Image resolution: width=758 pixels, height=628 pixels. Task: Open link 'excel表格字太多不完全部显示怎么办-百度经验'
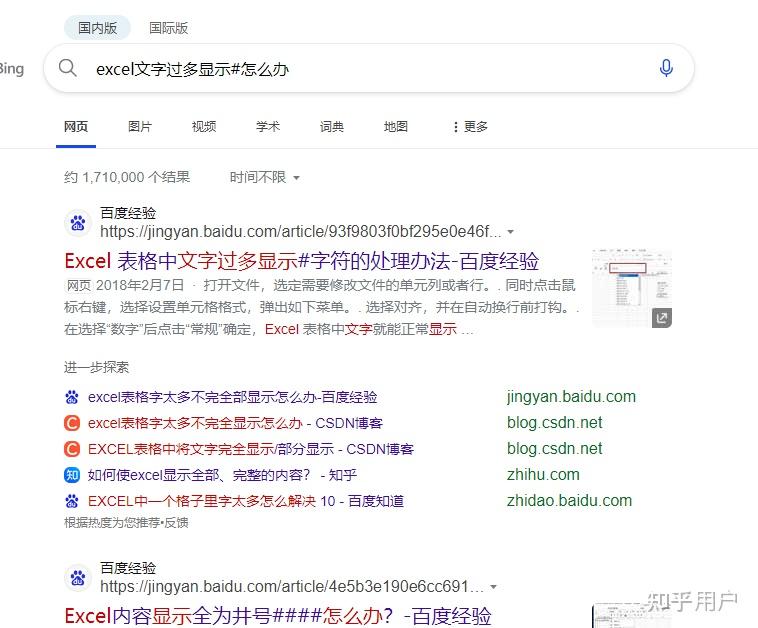coord(233,397)
